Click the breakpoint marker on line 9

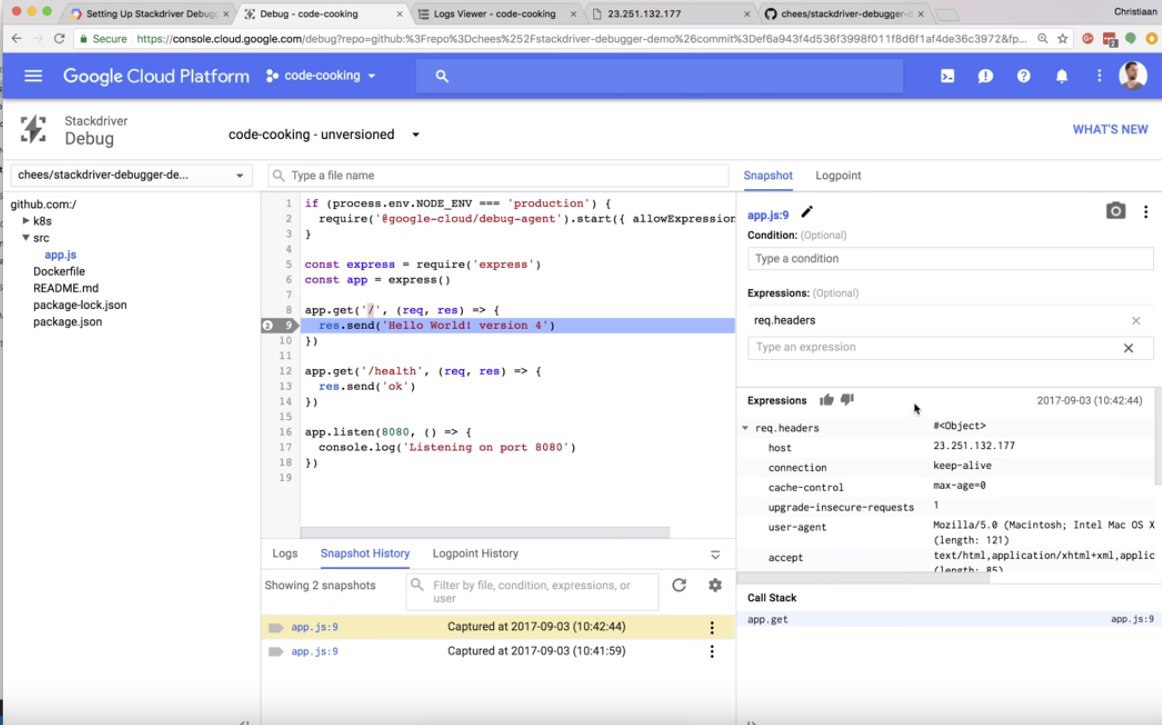[x=279, y=325]
